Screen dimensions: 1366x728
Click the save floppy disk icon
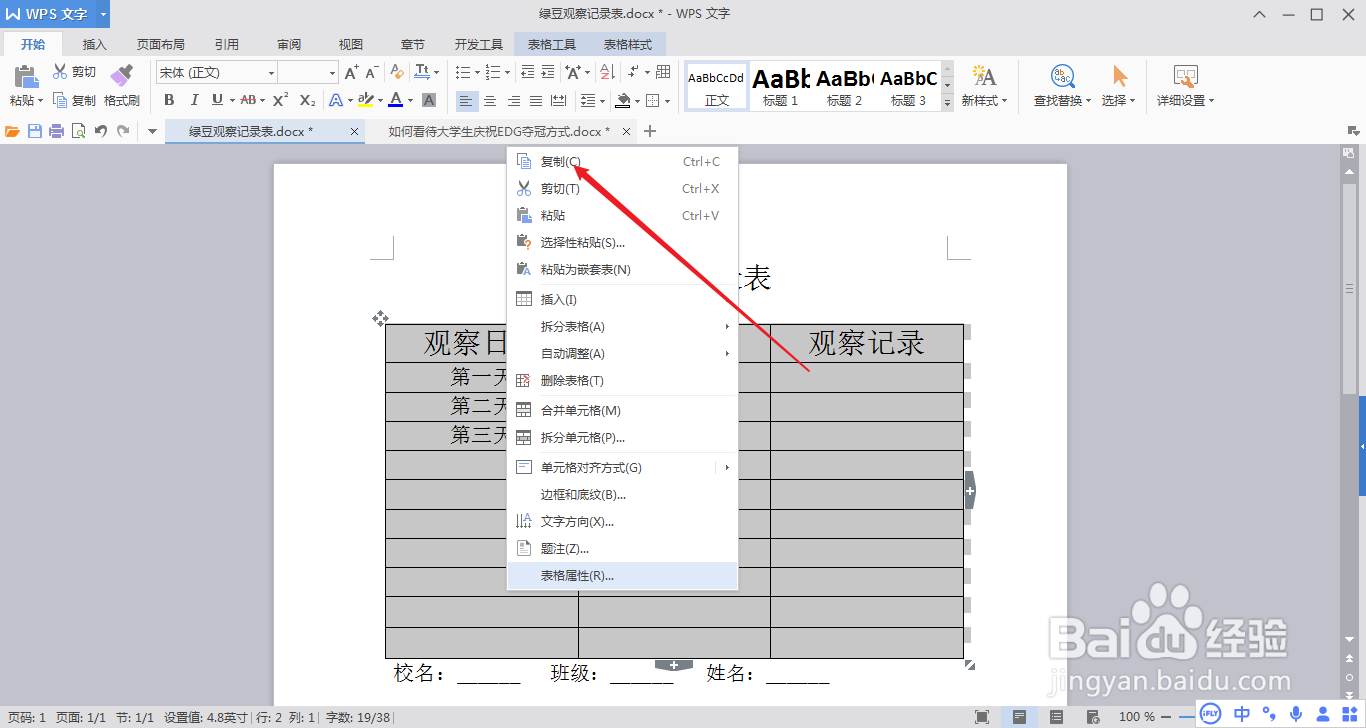coord(35,131)
